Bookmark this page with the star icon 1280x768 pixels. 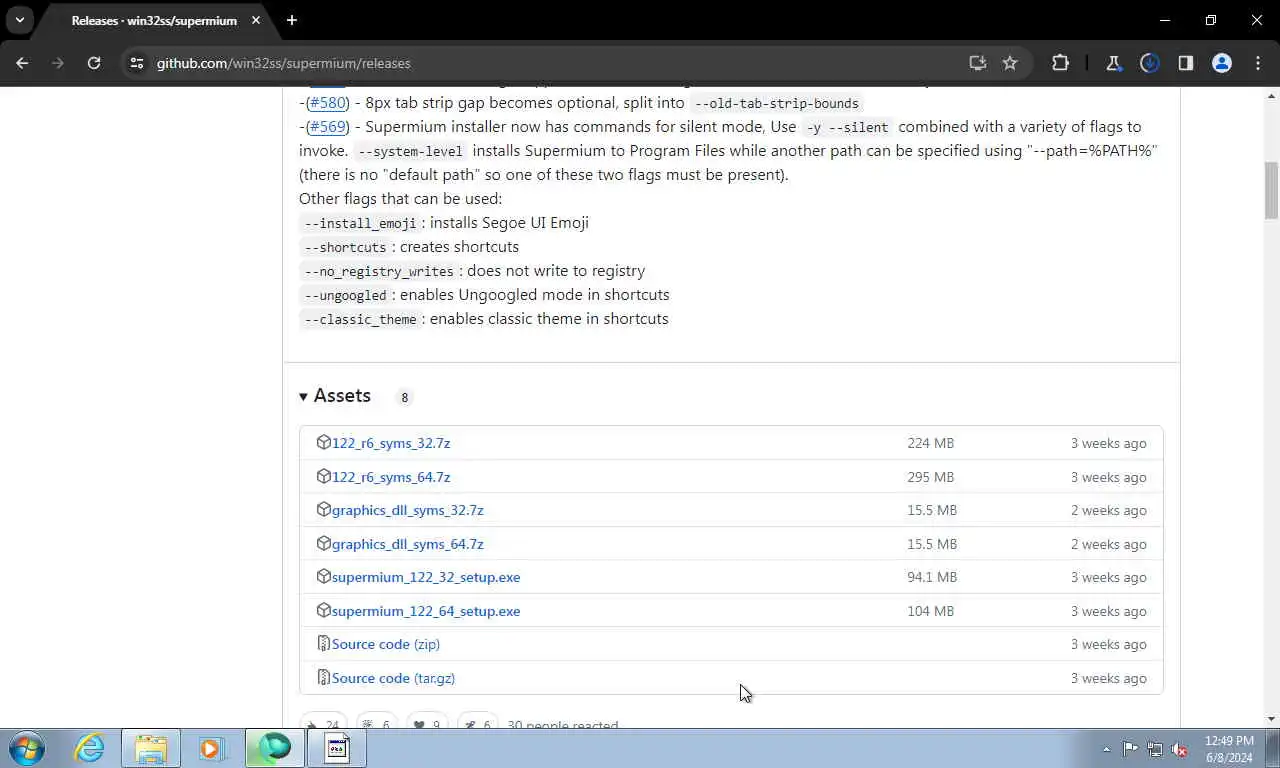point(1010,63)
